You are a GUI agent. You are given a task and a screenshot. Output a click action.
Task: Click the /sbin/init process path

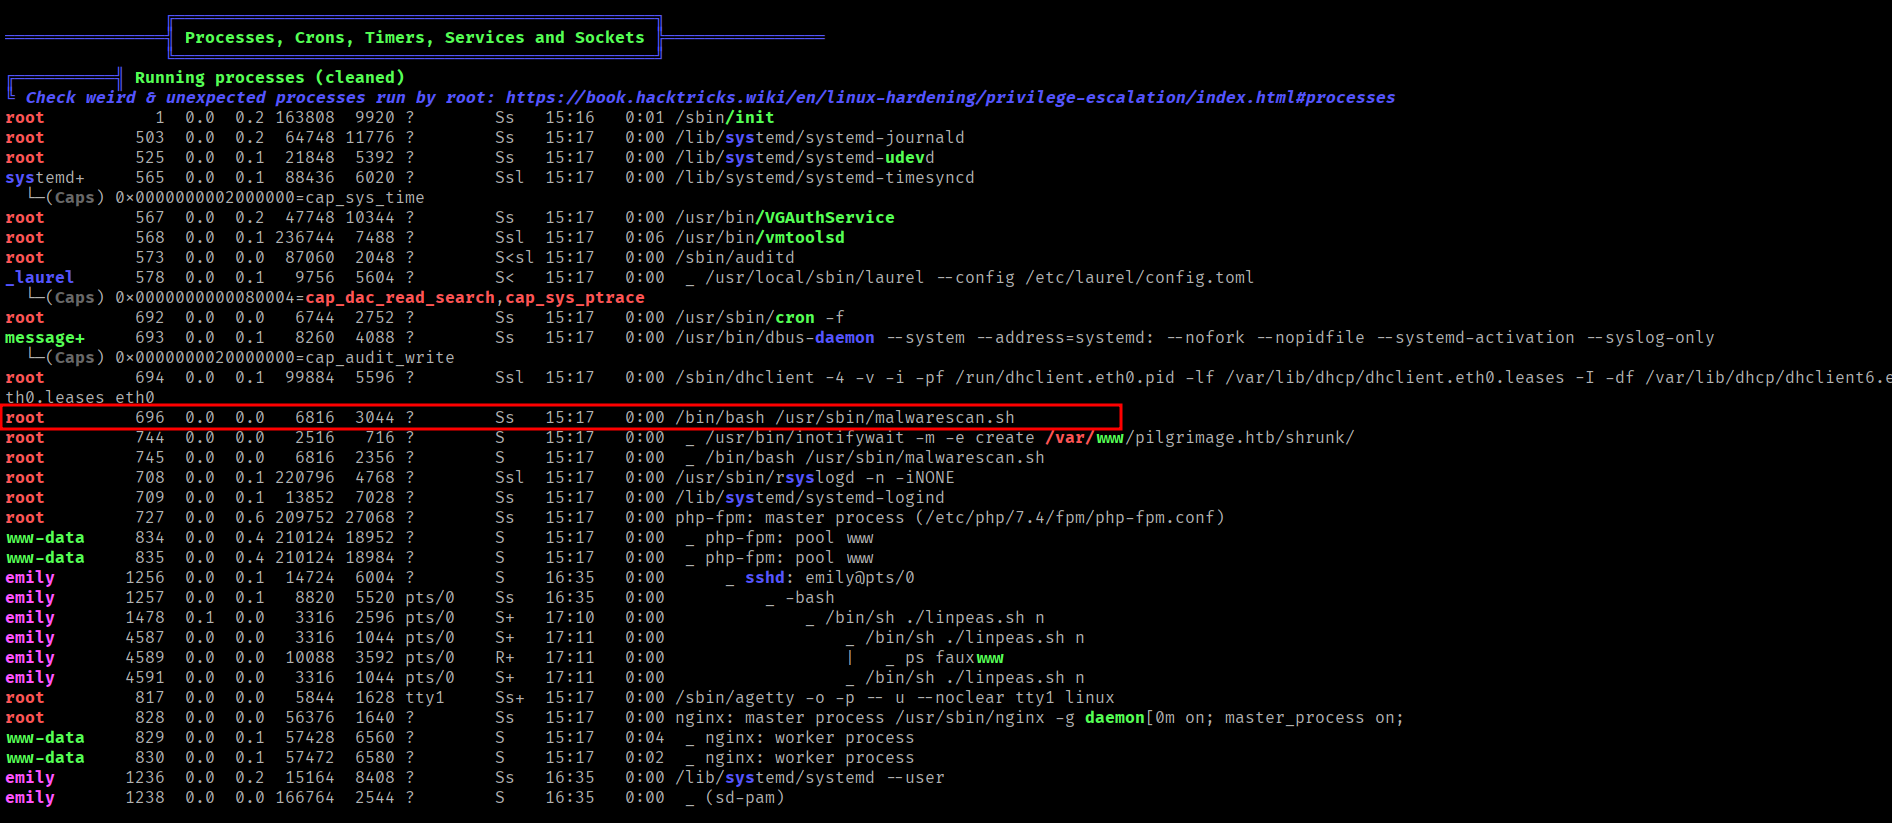725,117
